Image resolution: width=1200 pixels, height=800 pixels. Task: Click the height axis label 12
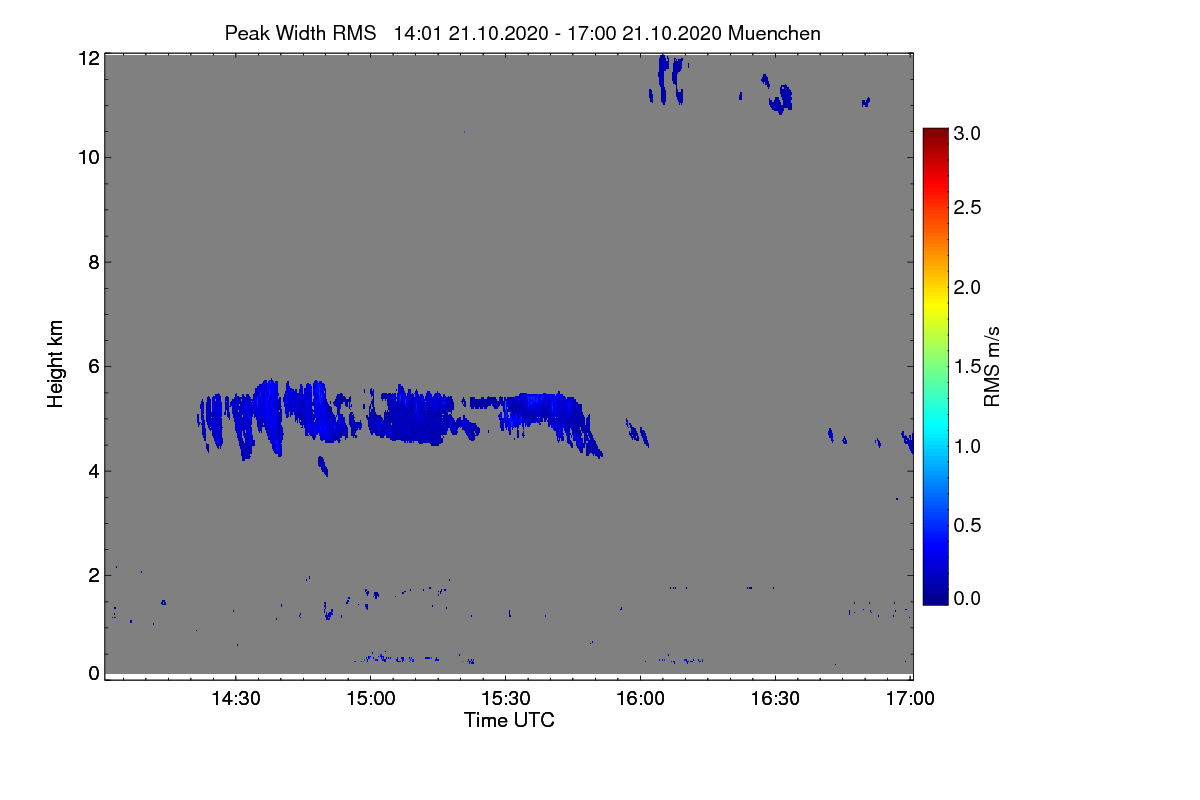pos(88,58)
